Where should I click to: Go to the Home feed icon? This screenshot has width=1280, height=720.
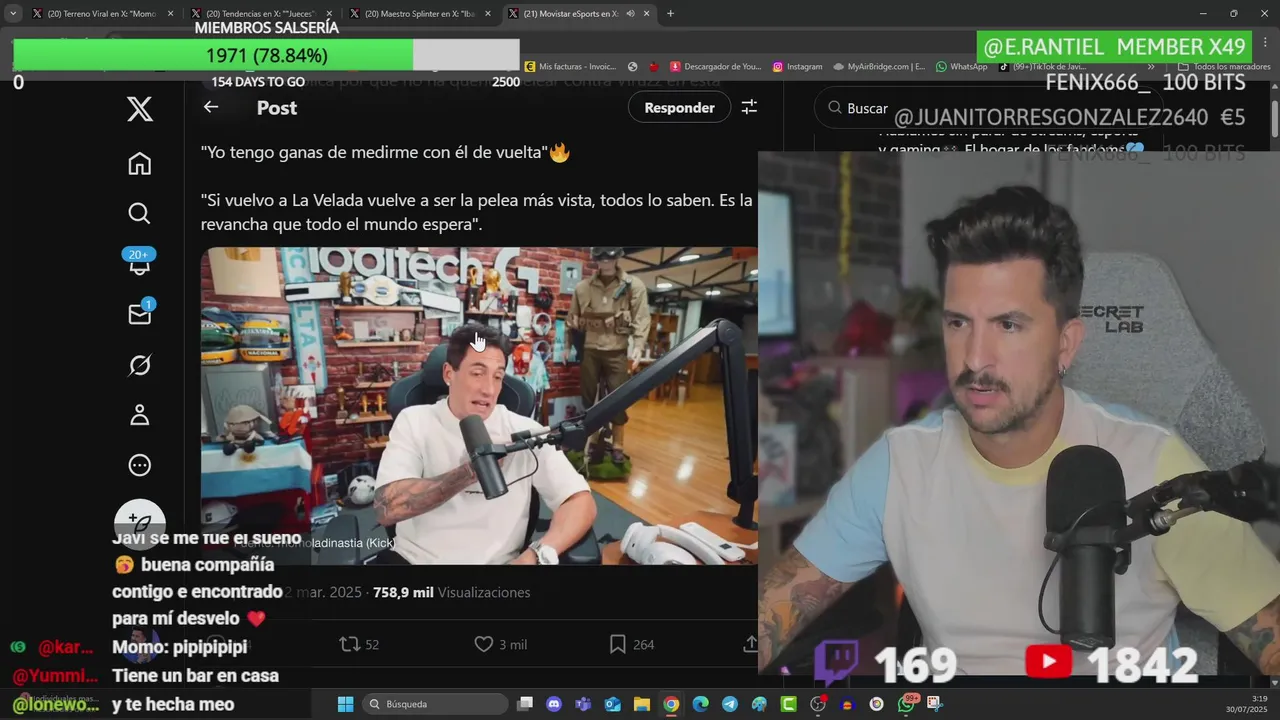point(140,163)
